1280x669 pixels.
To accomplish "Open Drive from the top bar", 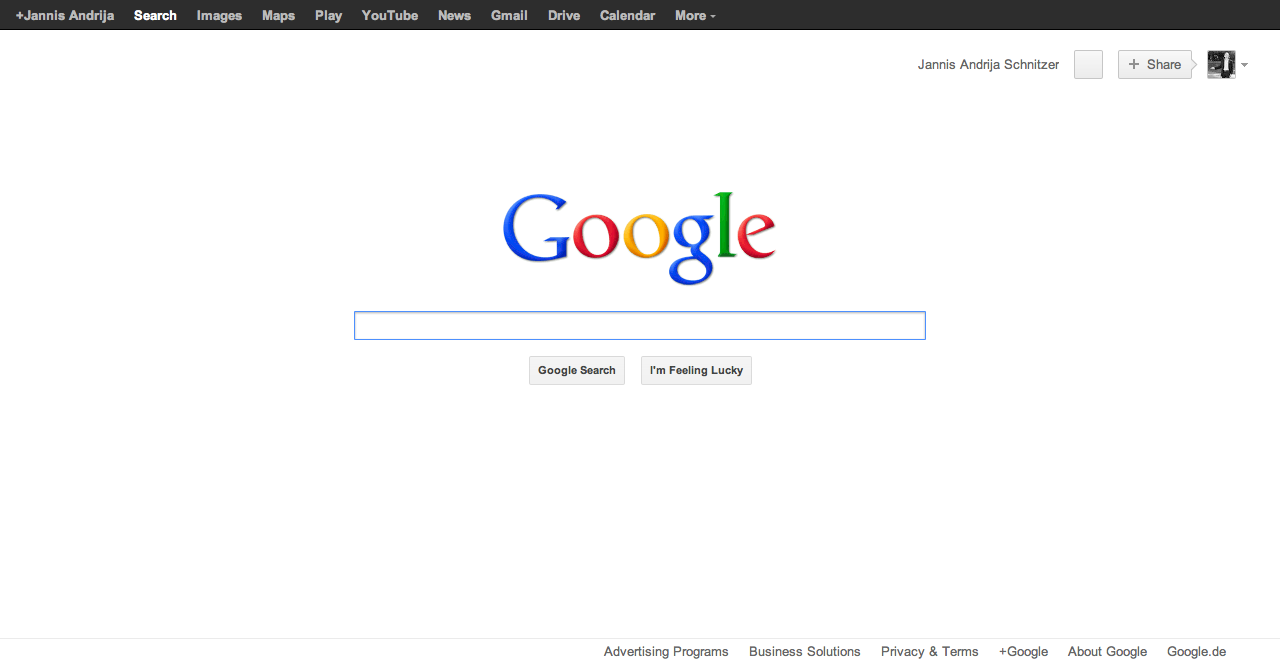I will (564, 15).
